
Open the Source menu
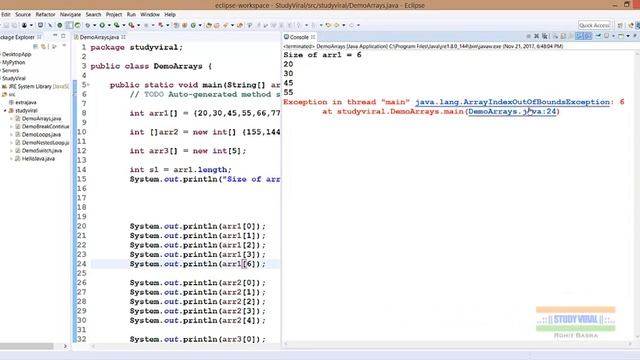(x=23, y=14)
